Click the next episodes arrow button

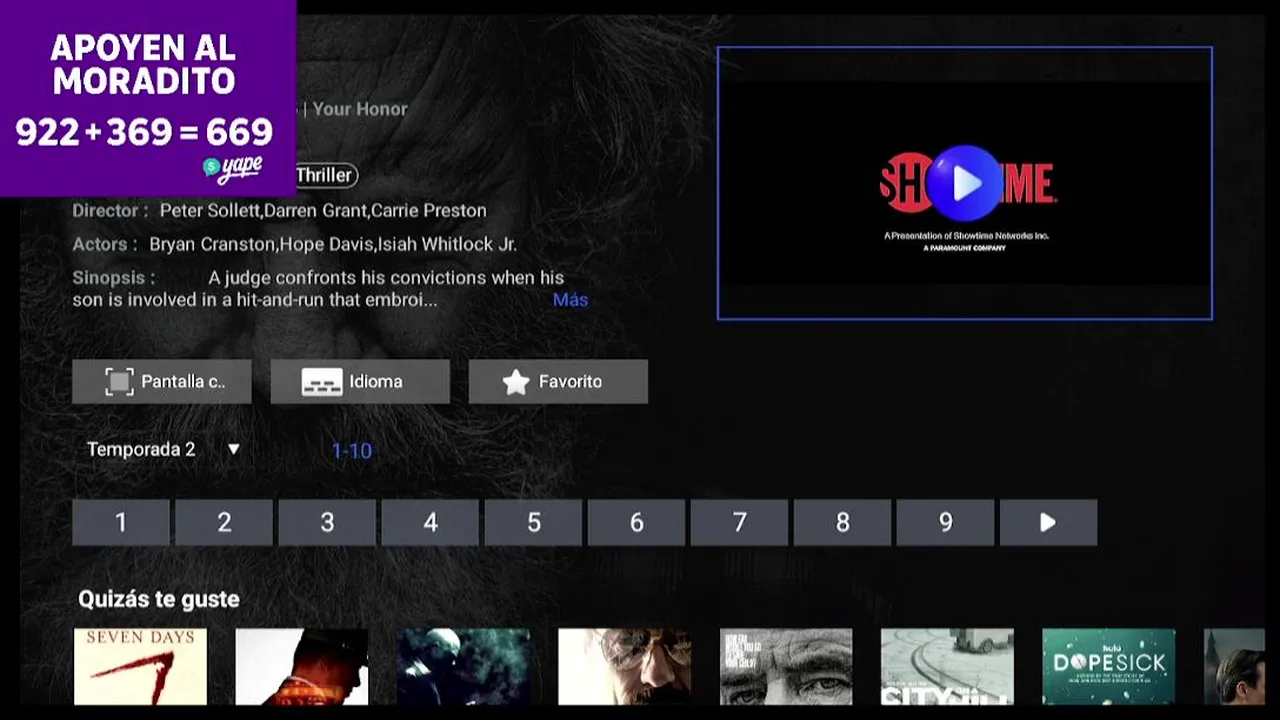(1048, 522)
